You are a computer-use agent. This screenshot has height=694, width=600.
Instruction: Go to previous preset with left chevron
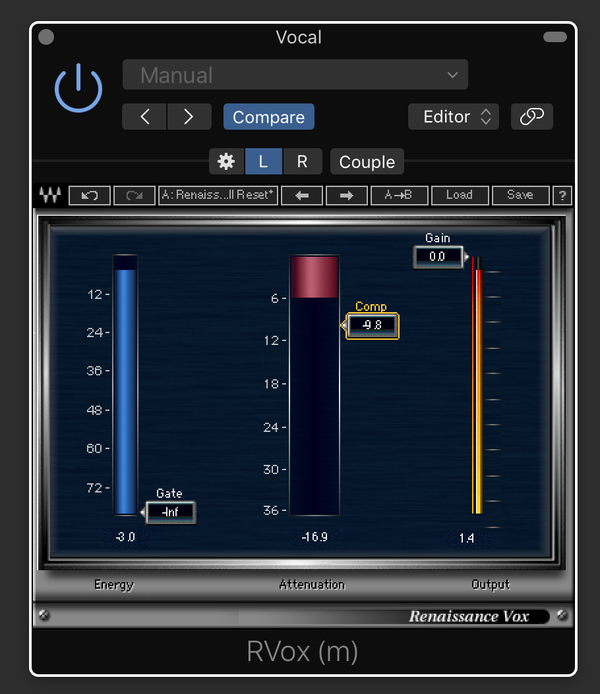[145, 117]
